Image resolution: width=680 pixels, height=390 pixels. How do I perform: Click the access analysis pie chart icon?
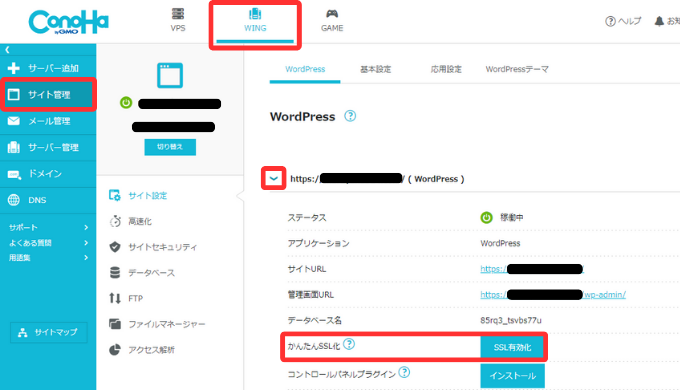pyautogui.click(x=115, y=350)
